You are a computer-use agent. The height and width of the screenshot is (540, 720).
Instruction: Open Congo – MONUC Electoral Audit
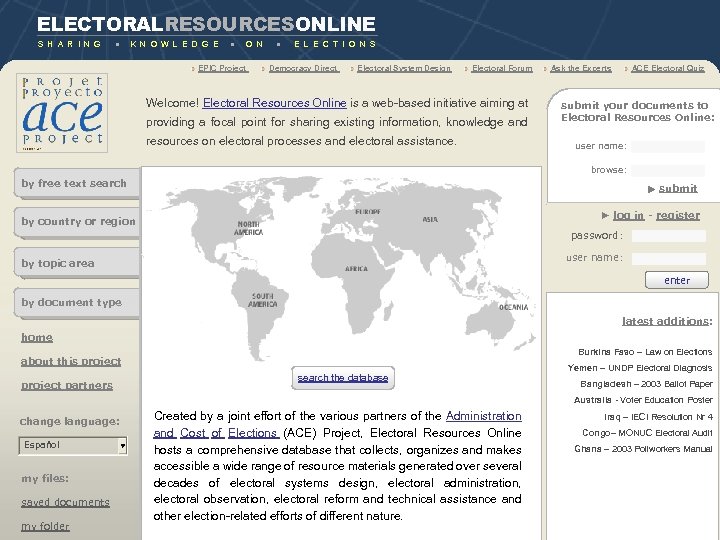pyautogui.click(x=647, y=433)
